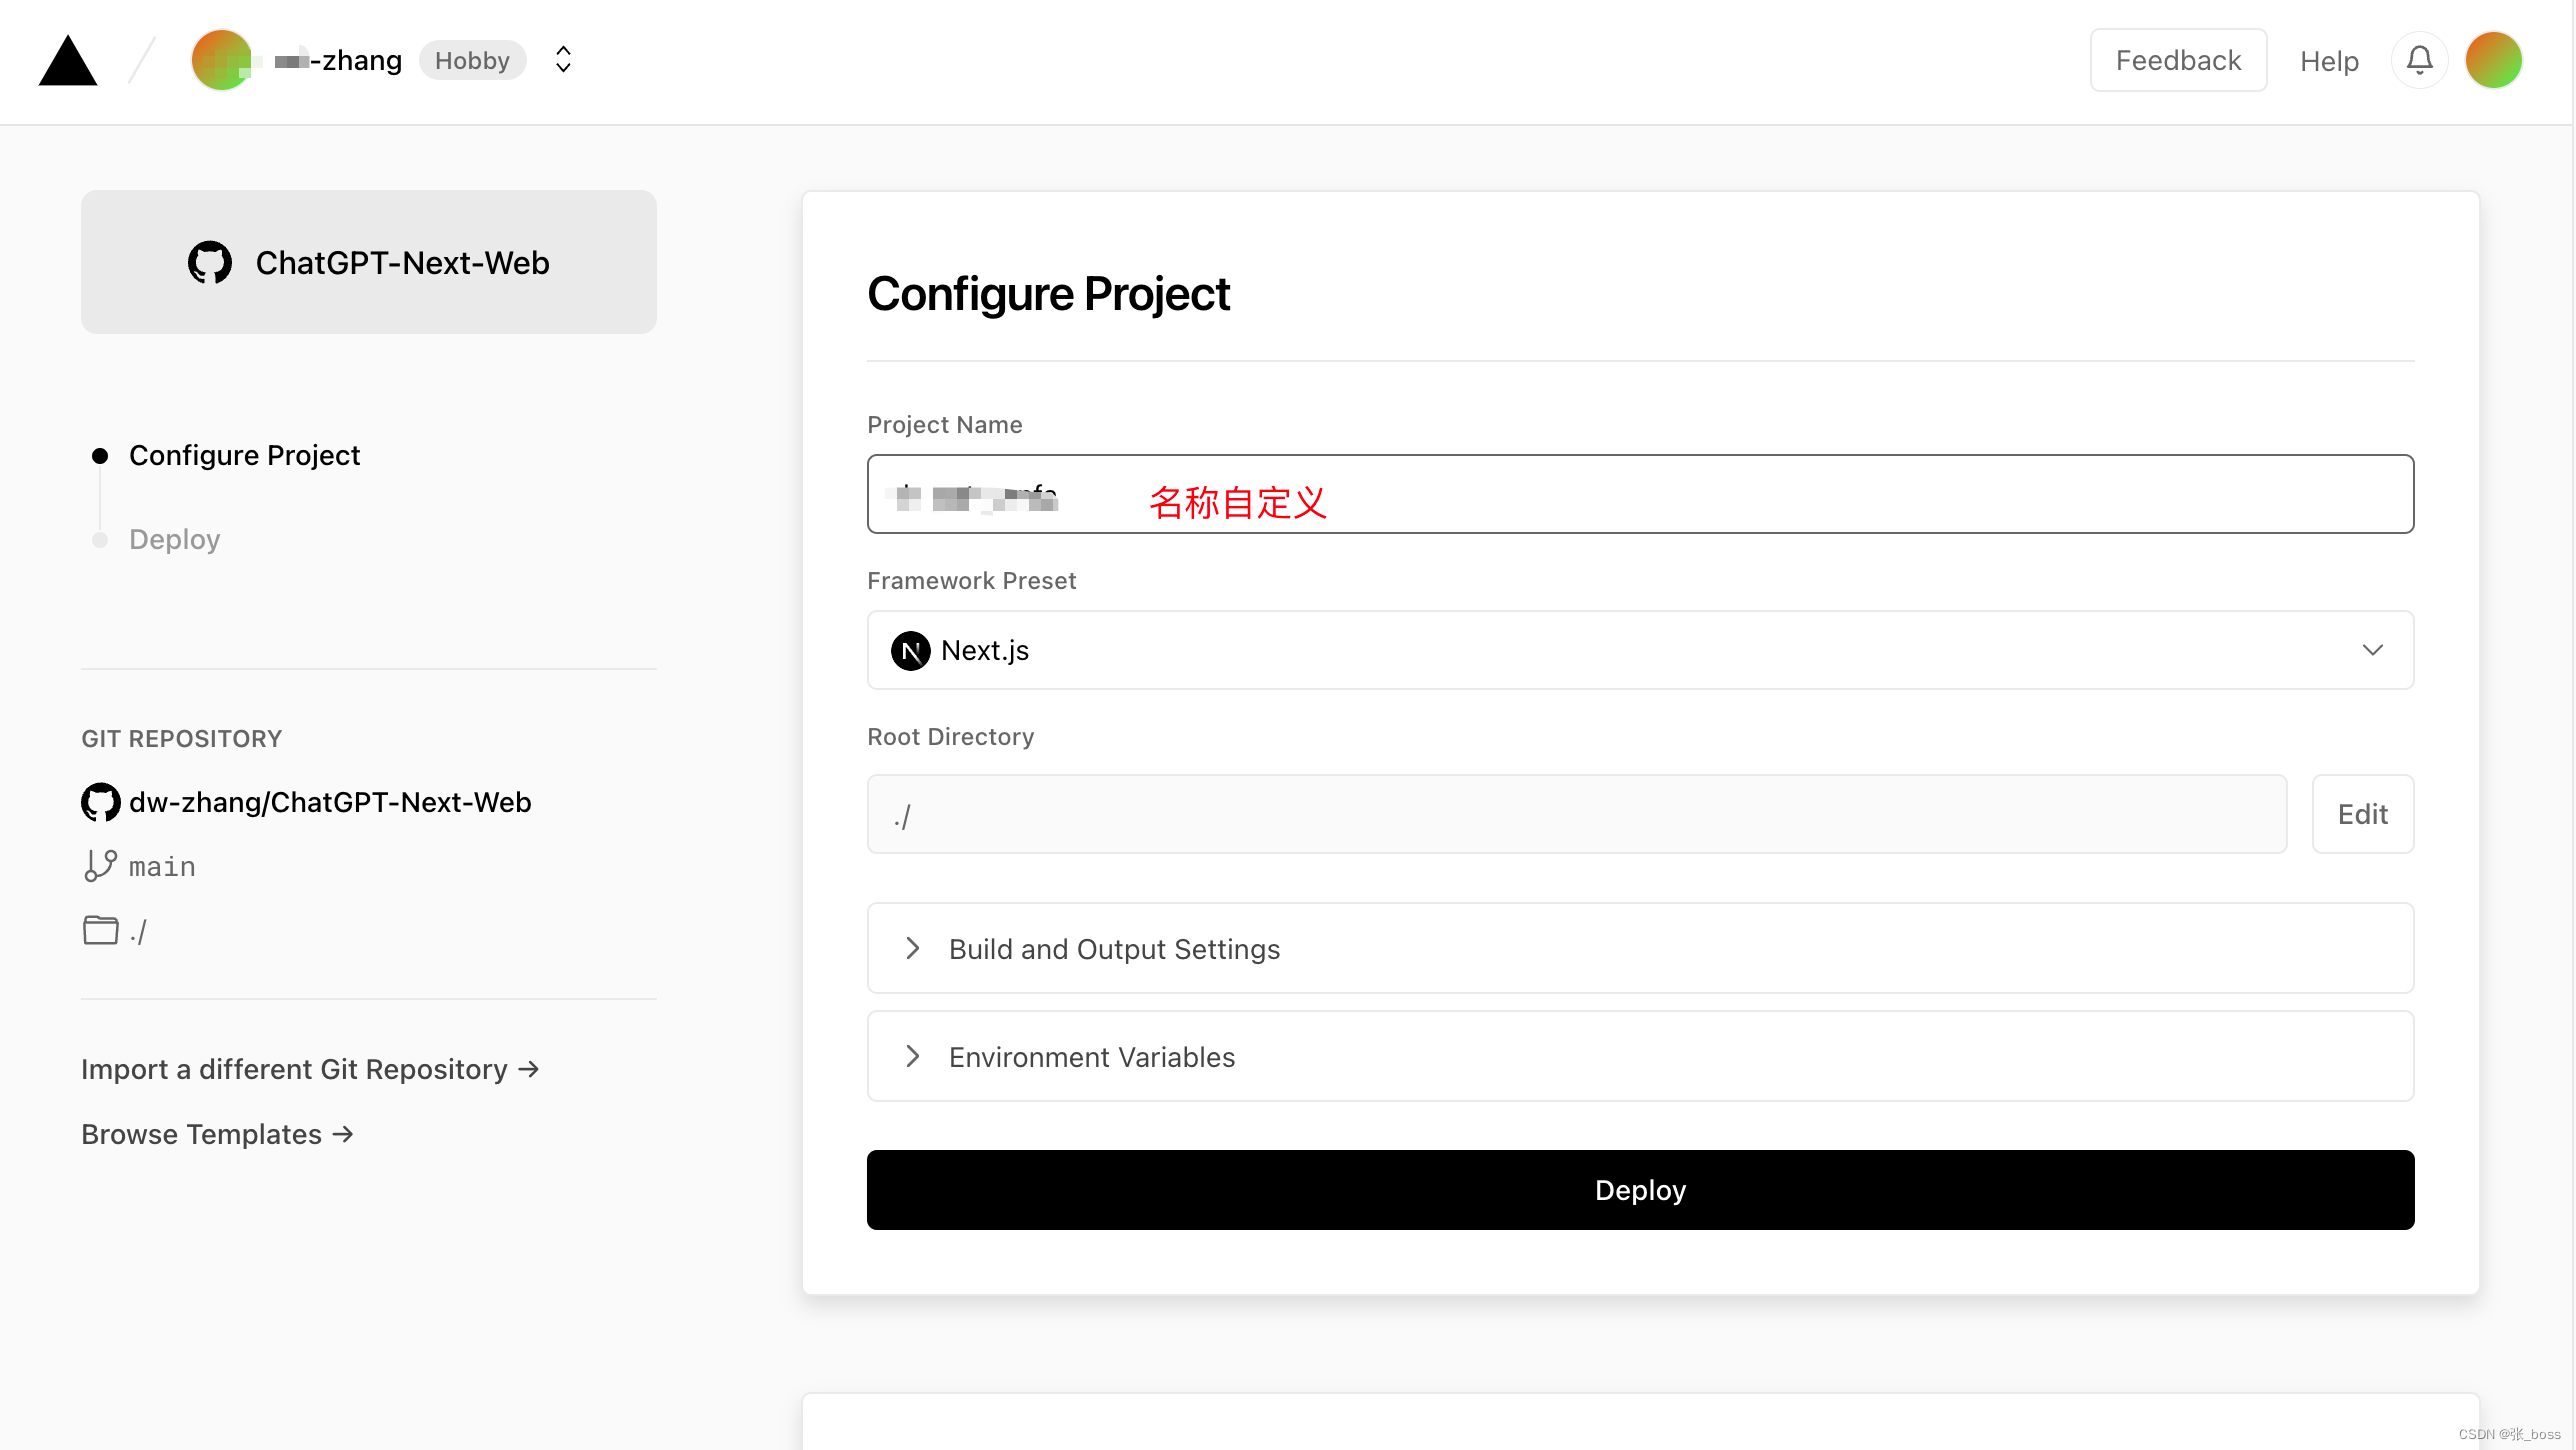Click the user avatar at top right
The height and width of the screenshot is (1450, 2576).
pos(2493,60)
